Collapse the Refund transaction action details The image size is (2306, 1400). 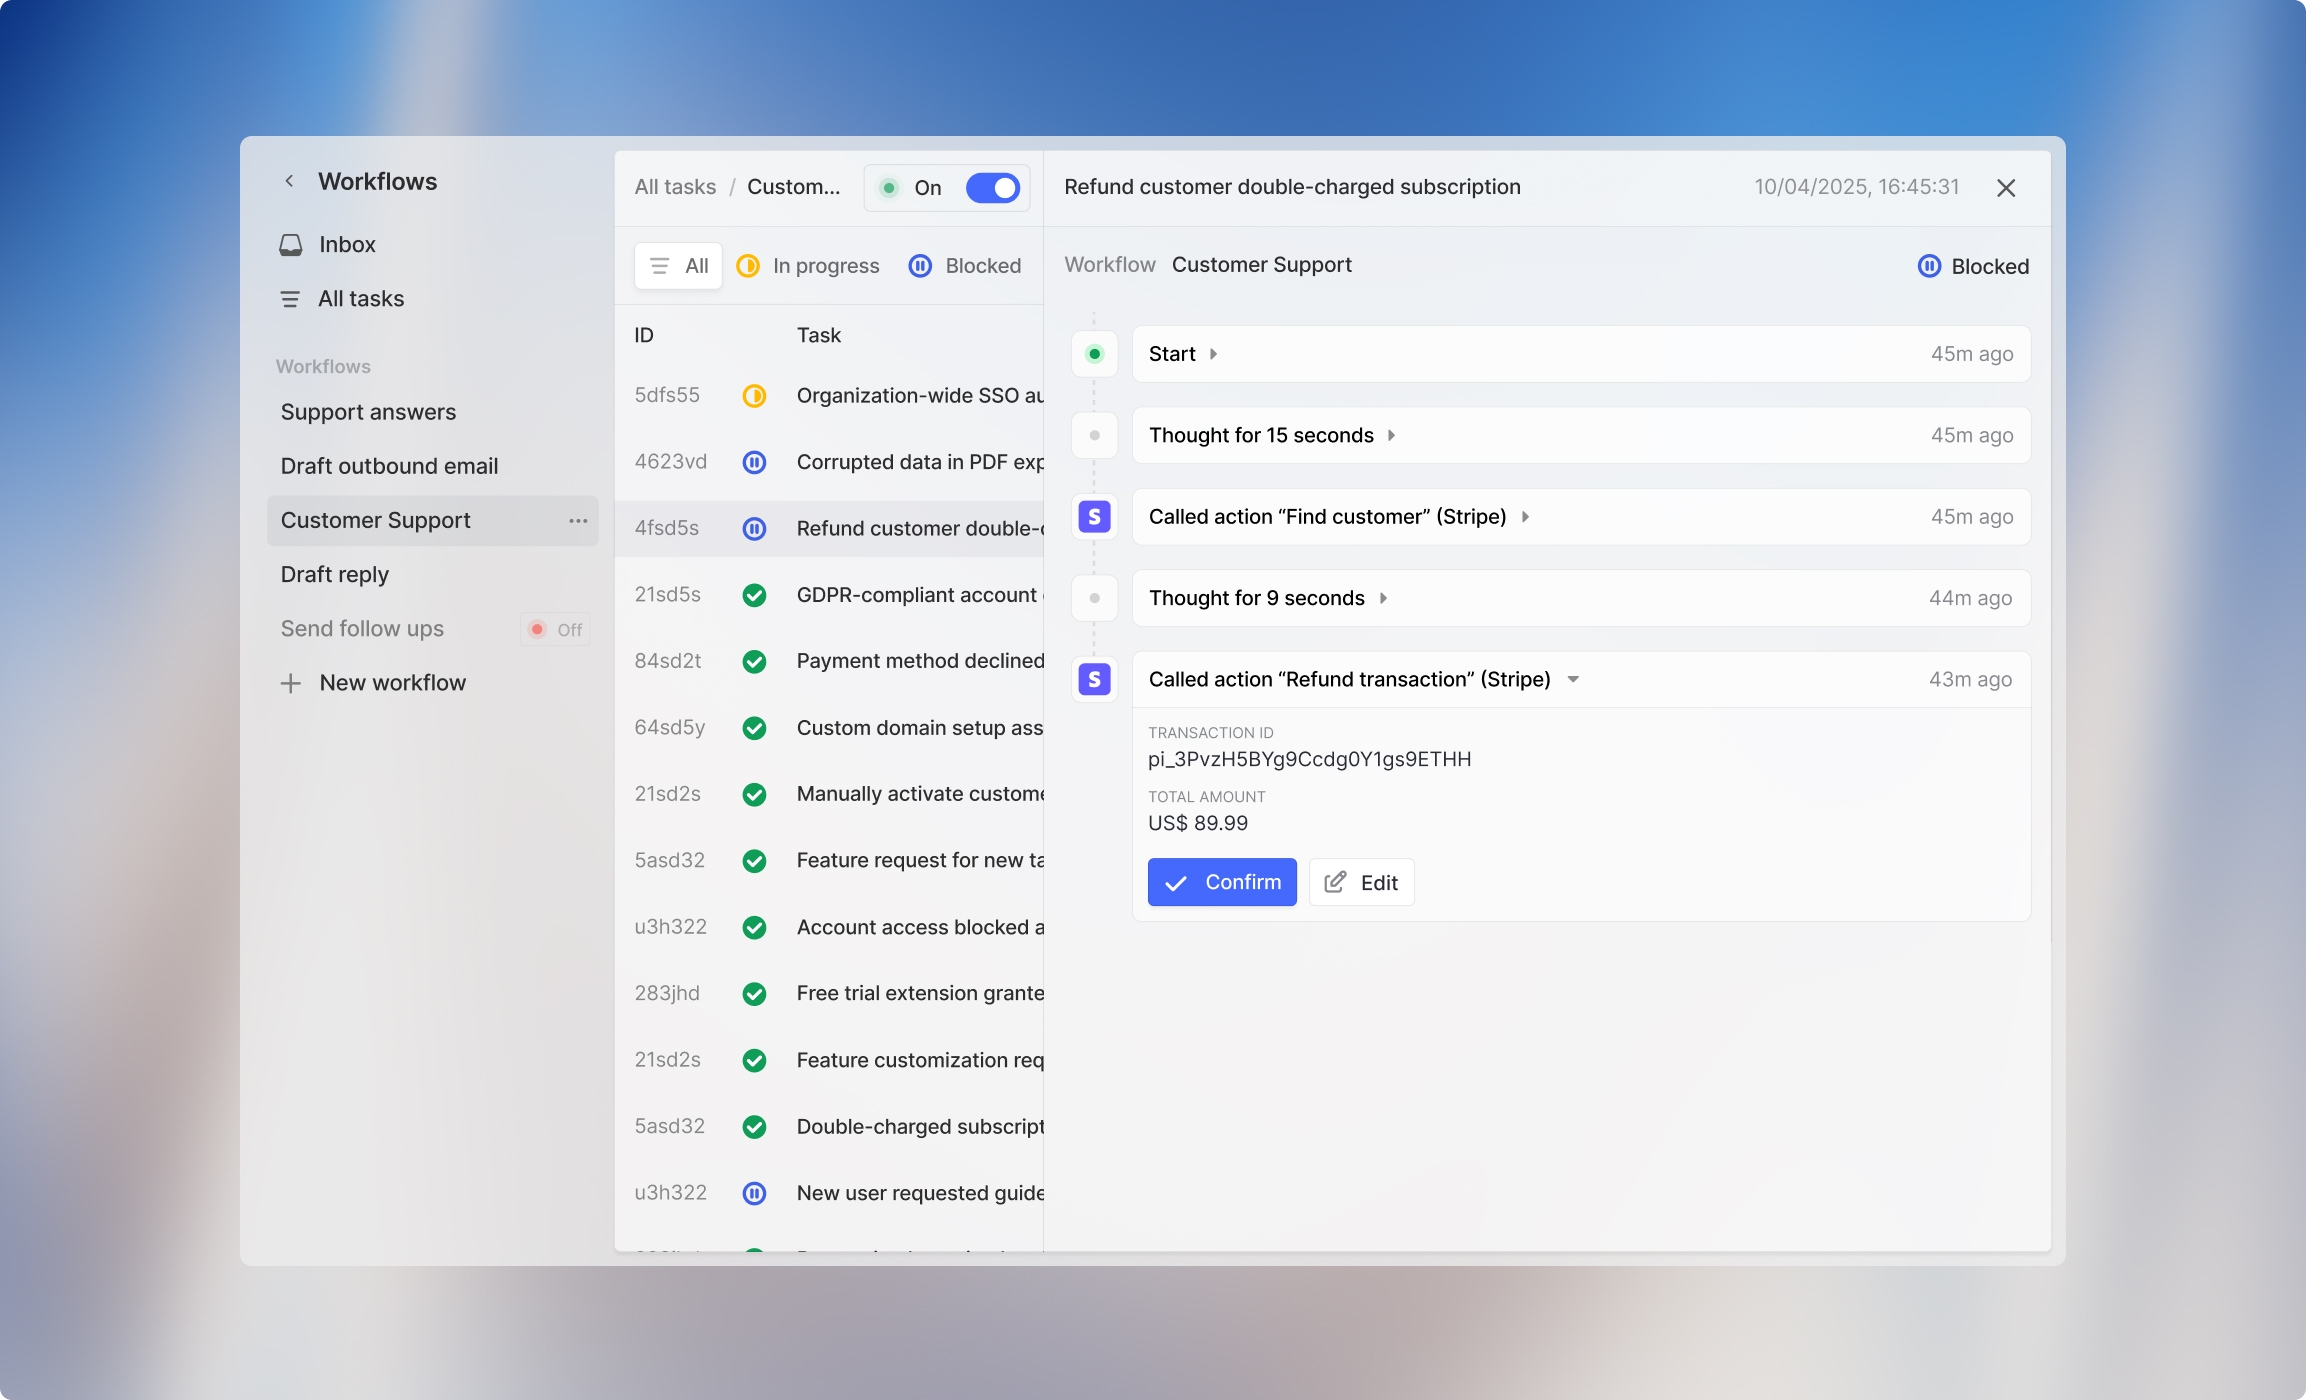point(1573,680)
